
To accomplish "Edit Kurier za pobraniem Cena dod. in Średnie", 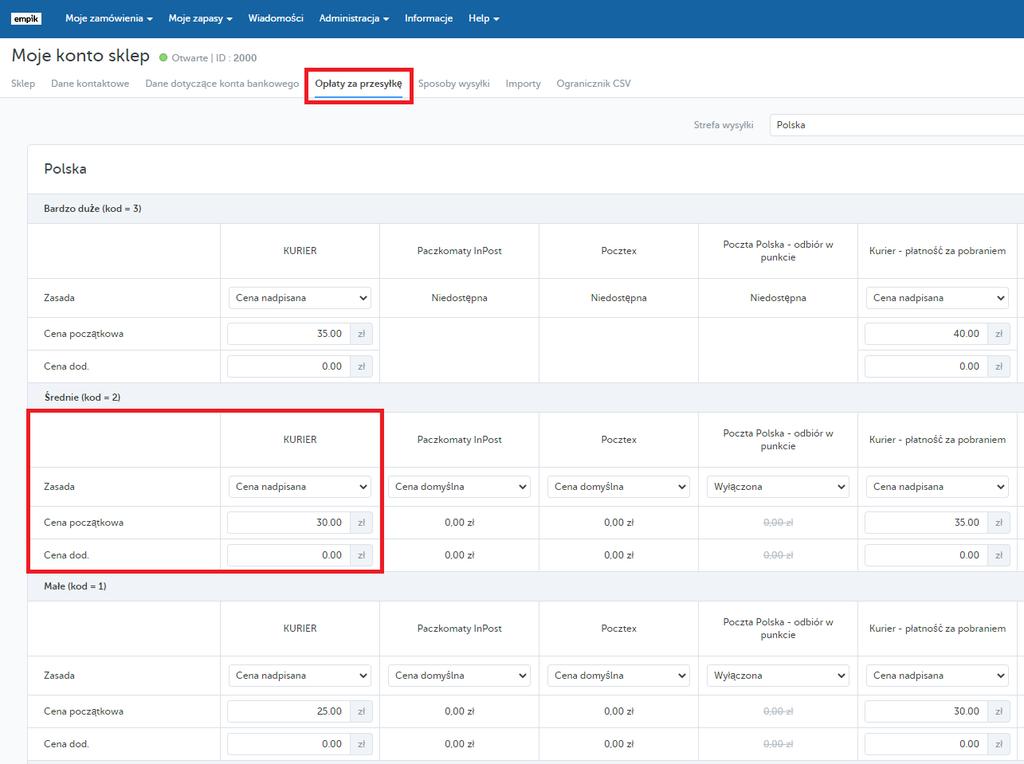I will (926, 555).
